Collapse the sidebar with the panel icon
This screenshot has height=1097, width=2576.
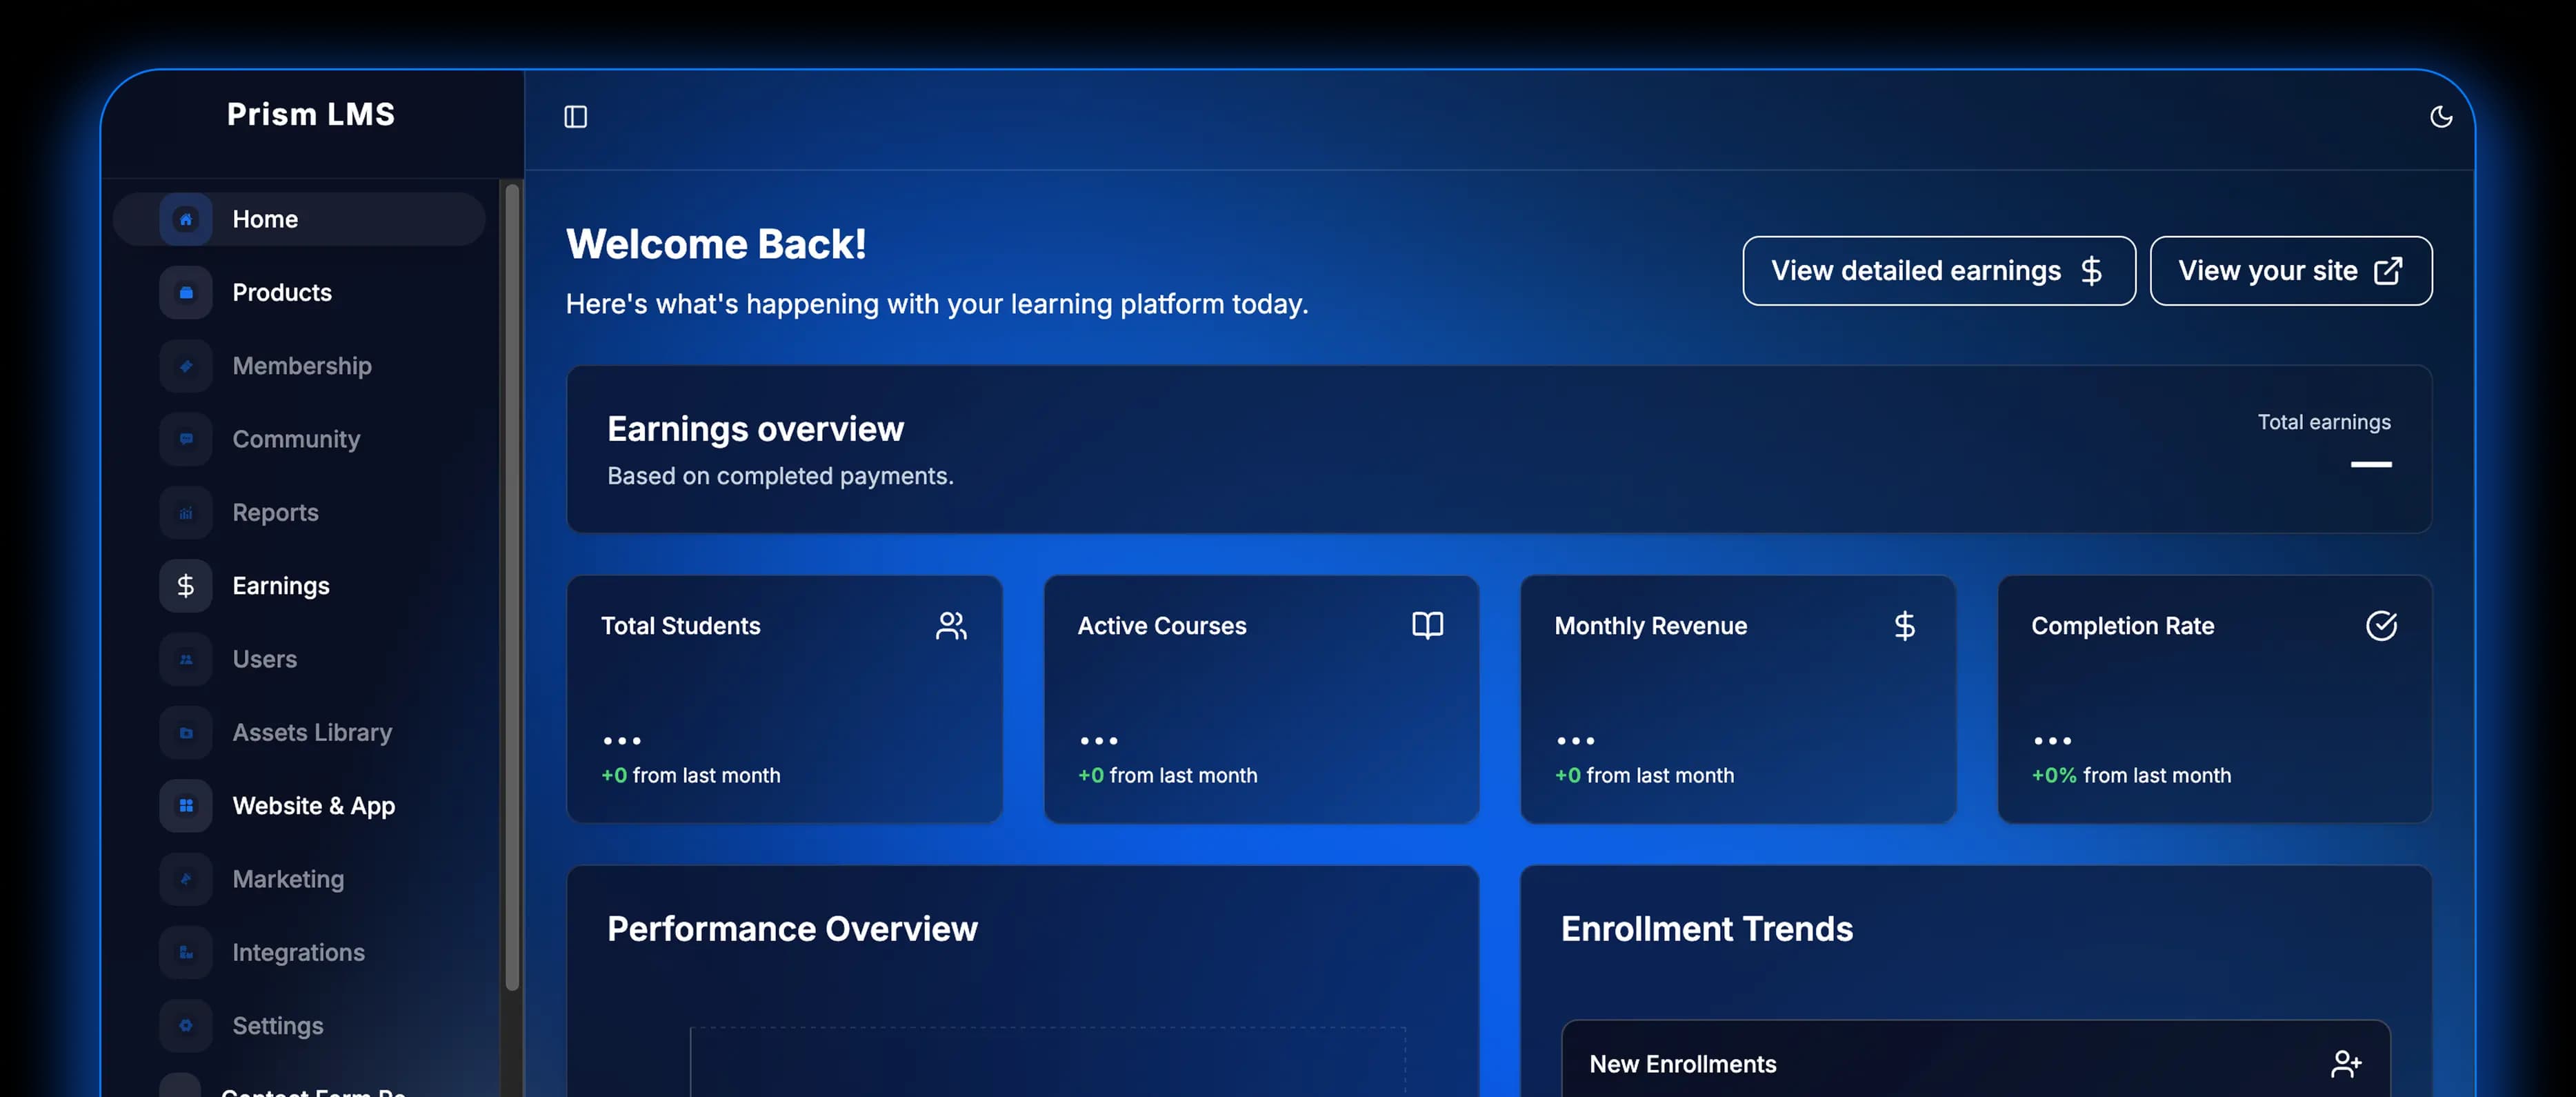coord(575,117)
